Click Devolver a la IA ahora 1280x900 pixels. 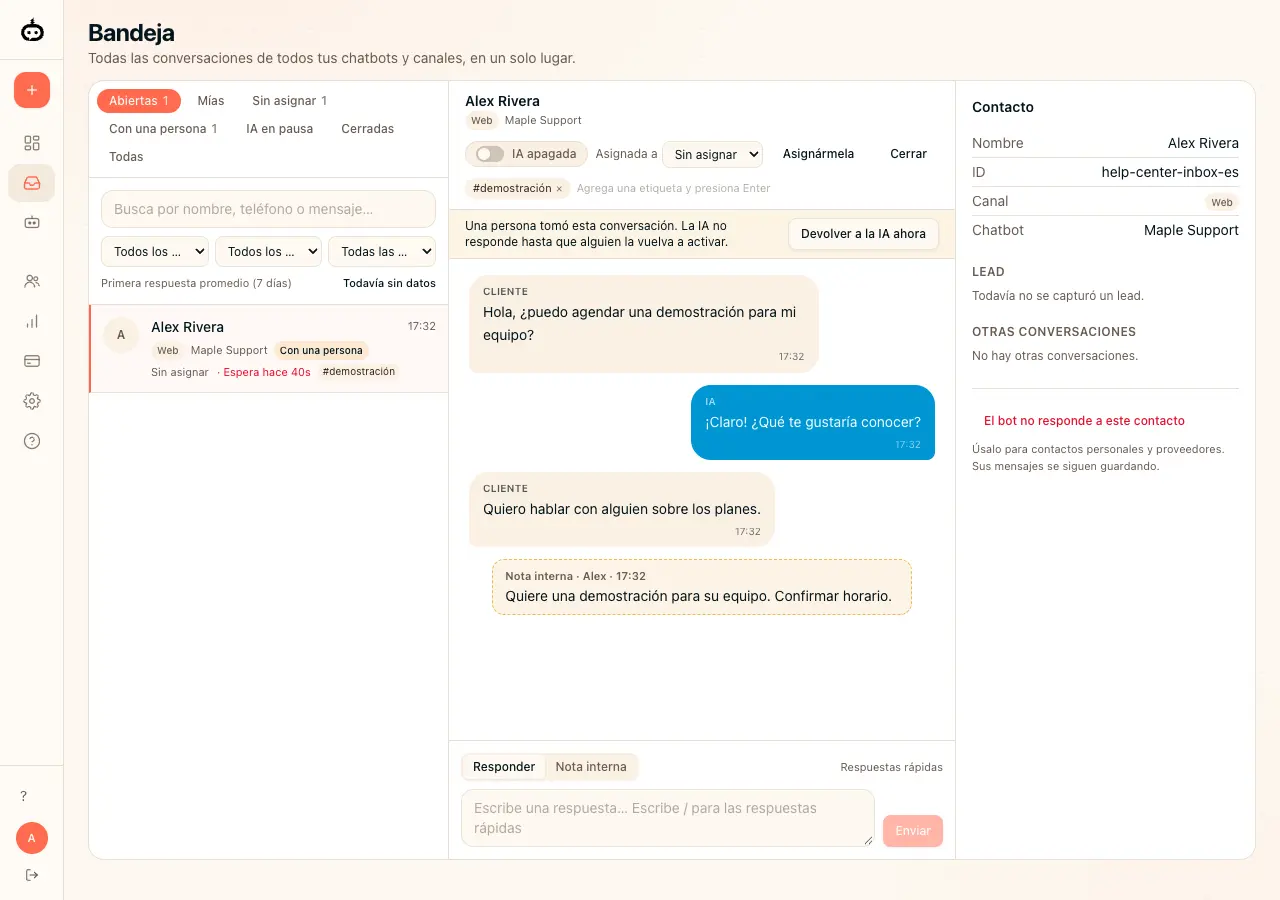[864, 234]
